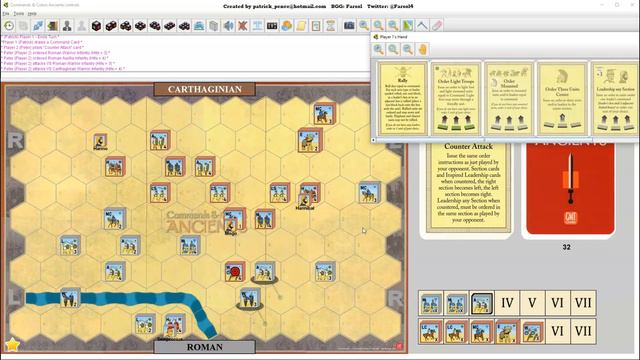Viewport: 640px width, 360px height.
Task: Select the Order Light Troops card
Action: tap(456, 98)
